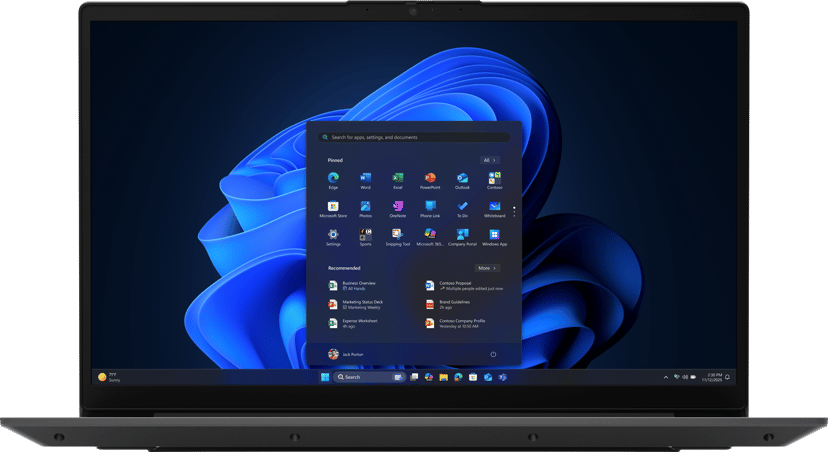Open the Edge pinned app
Viewport: 828px width, 452px height.
[x=333, y=180]
